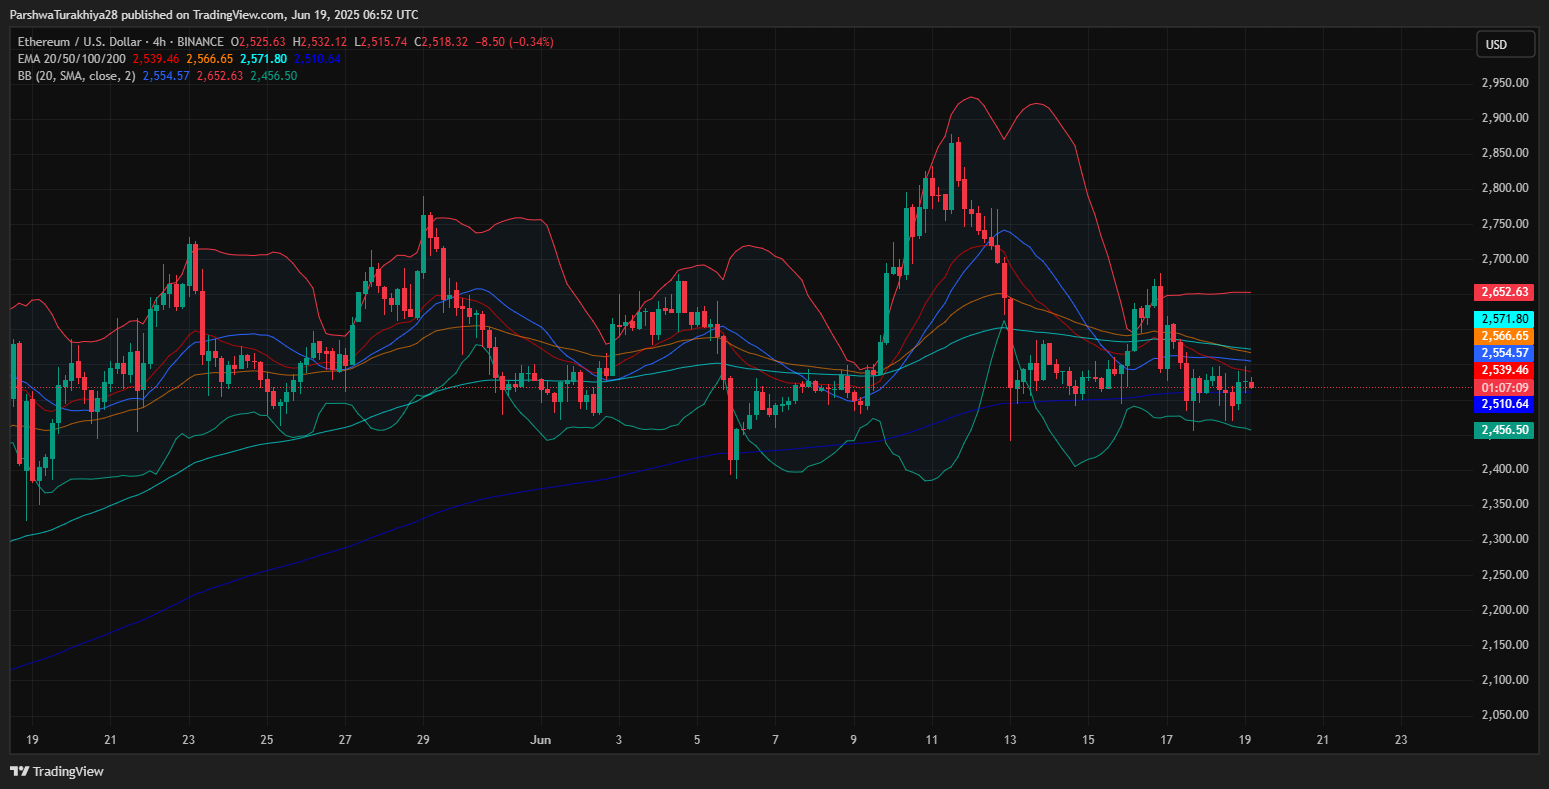Screen dimensions: 1549x789
Task: Select the BB (20, SMA, close, 2) legend
Action: click(76, 76)
